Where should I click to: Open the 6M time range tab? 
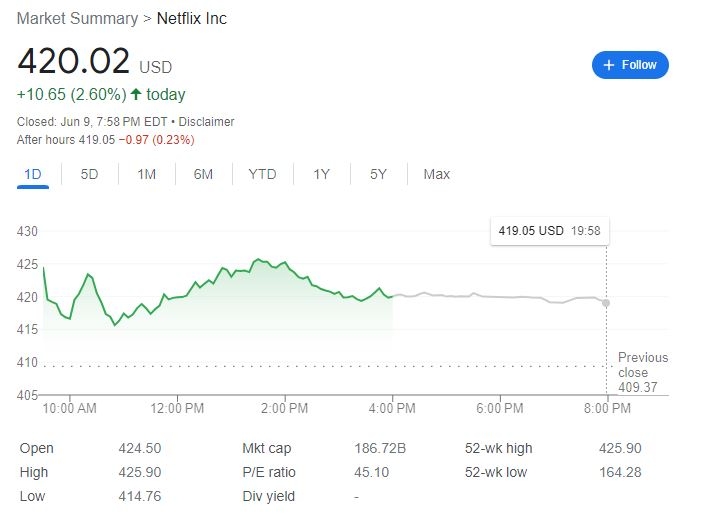coord(203,174)
